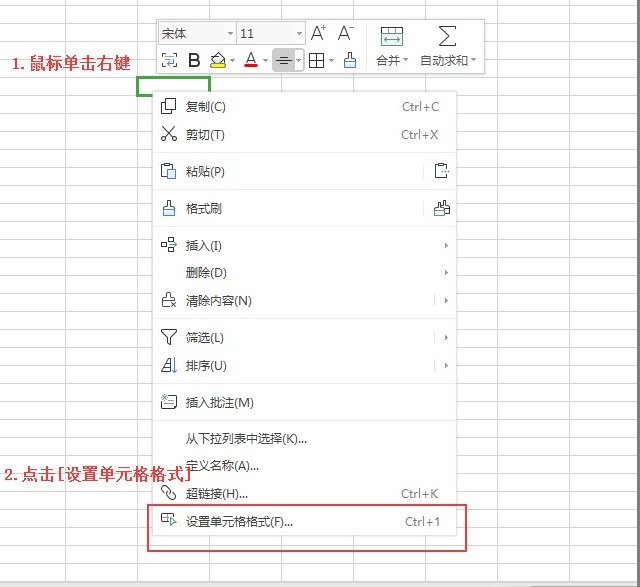
Task: Apply yellow fill color bucket icon
Action: click(x=218, y=60)
